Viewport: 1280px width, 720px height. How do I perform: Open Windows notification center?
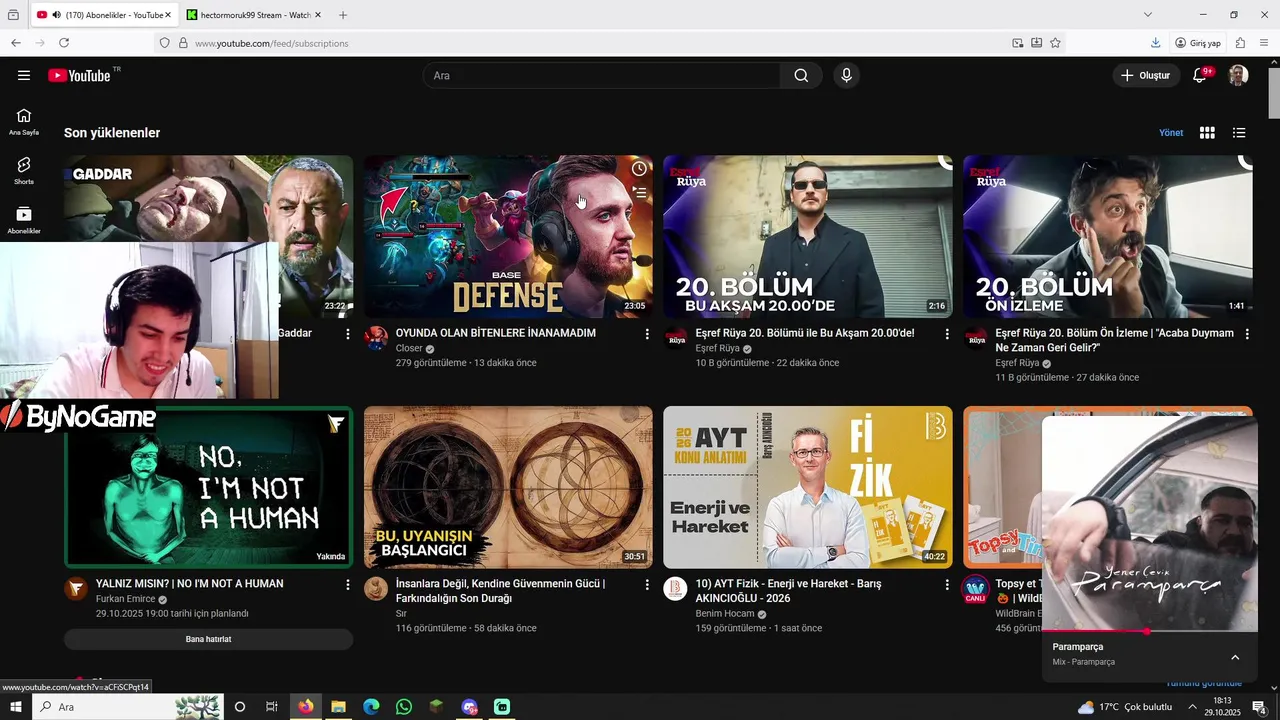1259,707
